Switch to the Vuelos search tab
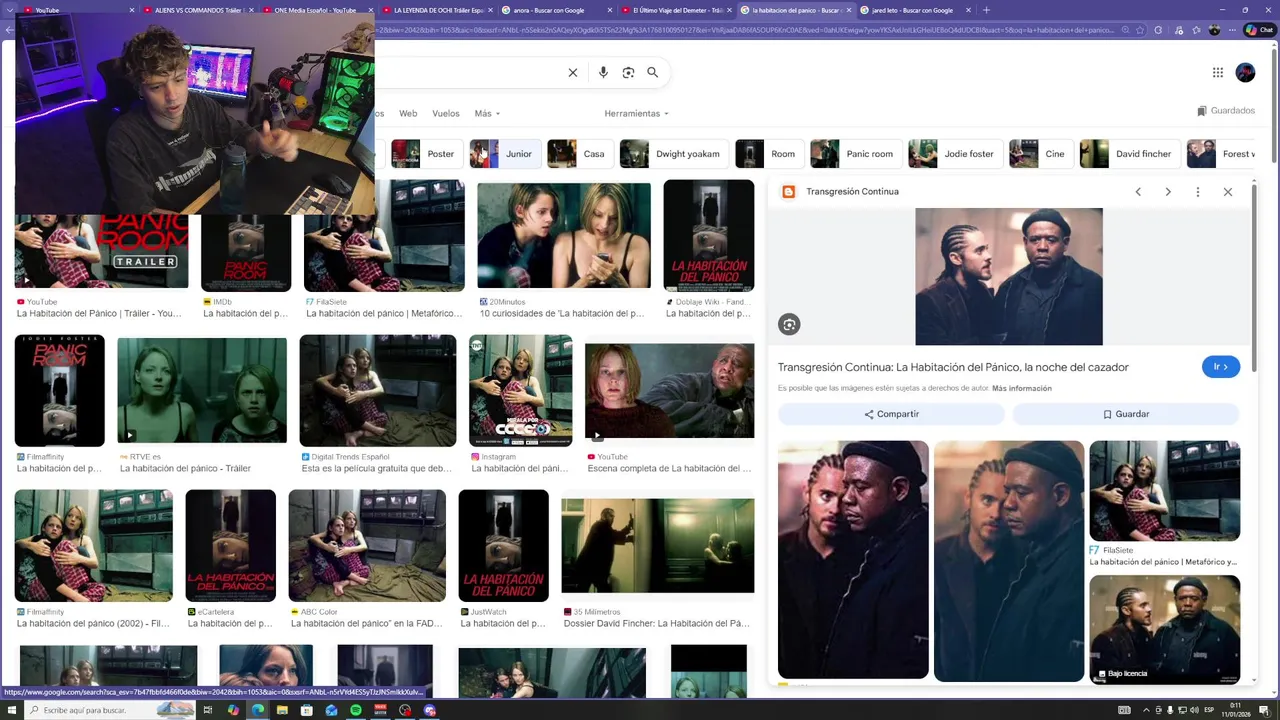Viewport: 1280px width, 720px height. coord(446,114)
